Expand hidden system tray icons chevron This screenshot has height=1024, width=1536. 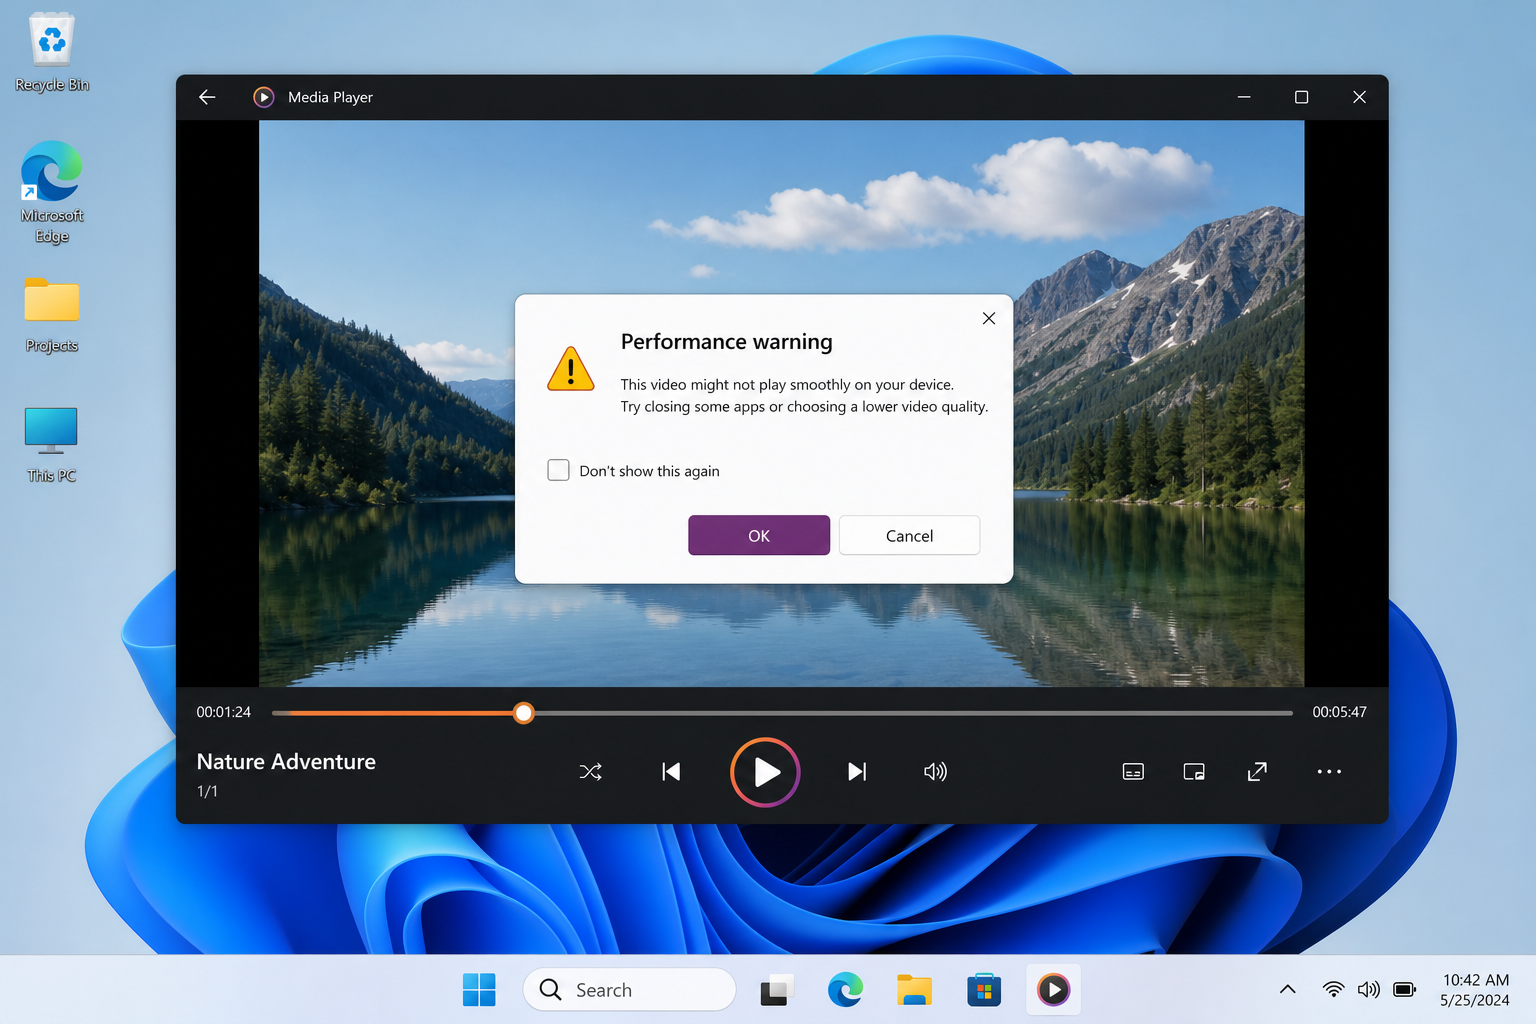point(1288,990)
